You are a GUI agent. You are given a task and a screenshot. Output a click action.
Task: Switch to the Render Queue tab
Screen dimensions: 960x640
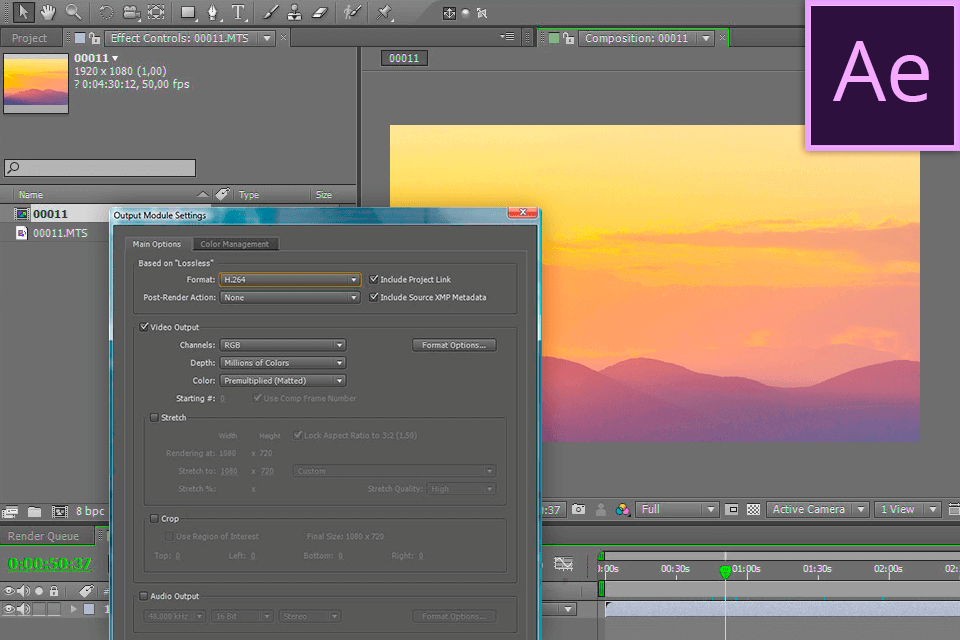click(43, 536)
